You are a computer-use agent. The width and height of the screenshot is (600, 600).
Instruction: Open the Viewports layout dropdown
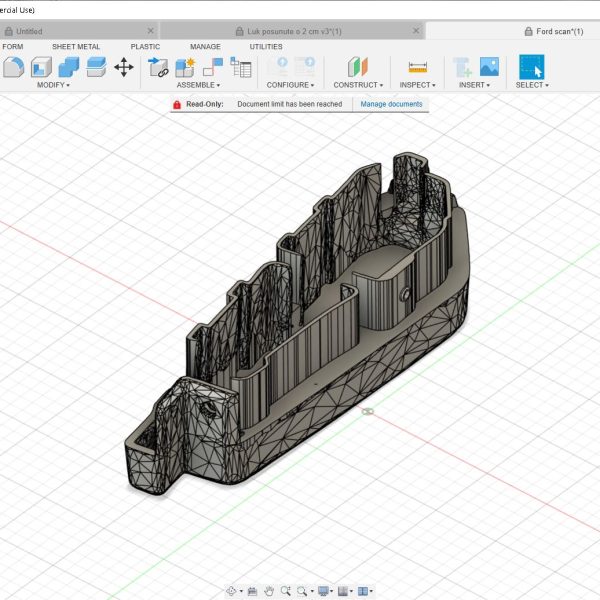coord(365,591)
